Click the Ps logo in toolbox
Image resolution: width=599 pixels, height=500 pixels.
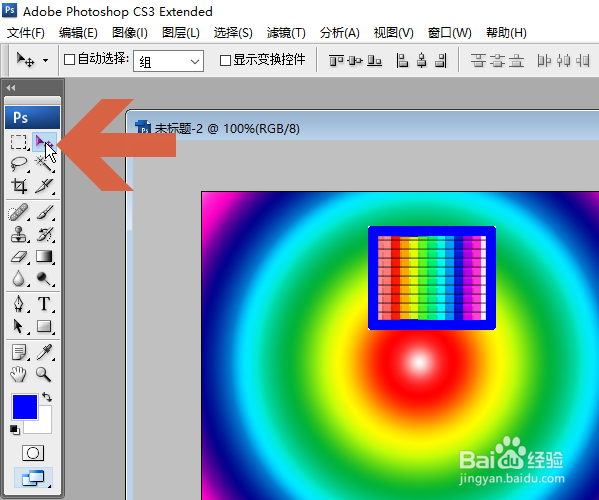(x=32, y=117)
